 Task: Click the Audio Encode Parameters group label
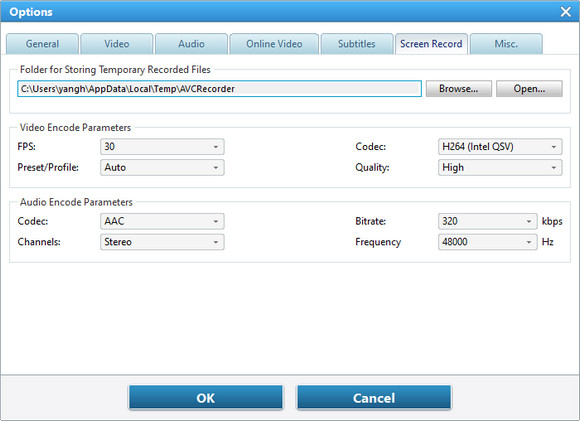point(76,202)
